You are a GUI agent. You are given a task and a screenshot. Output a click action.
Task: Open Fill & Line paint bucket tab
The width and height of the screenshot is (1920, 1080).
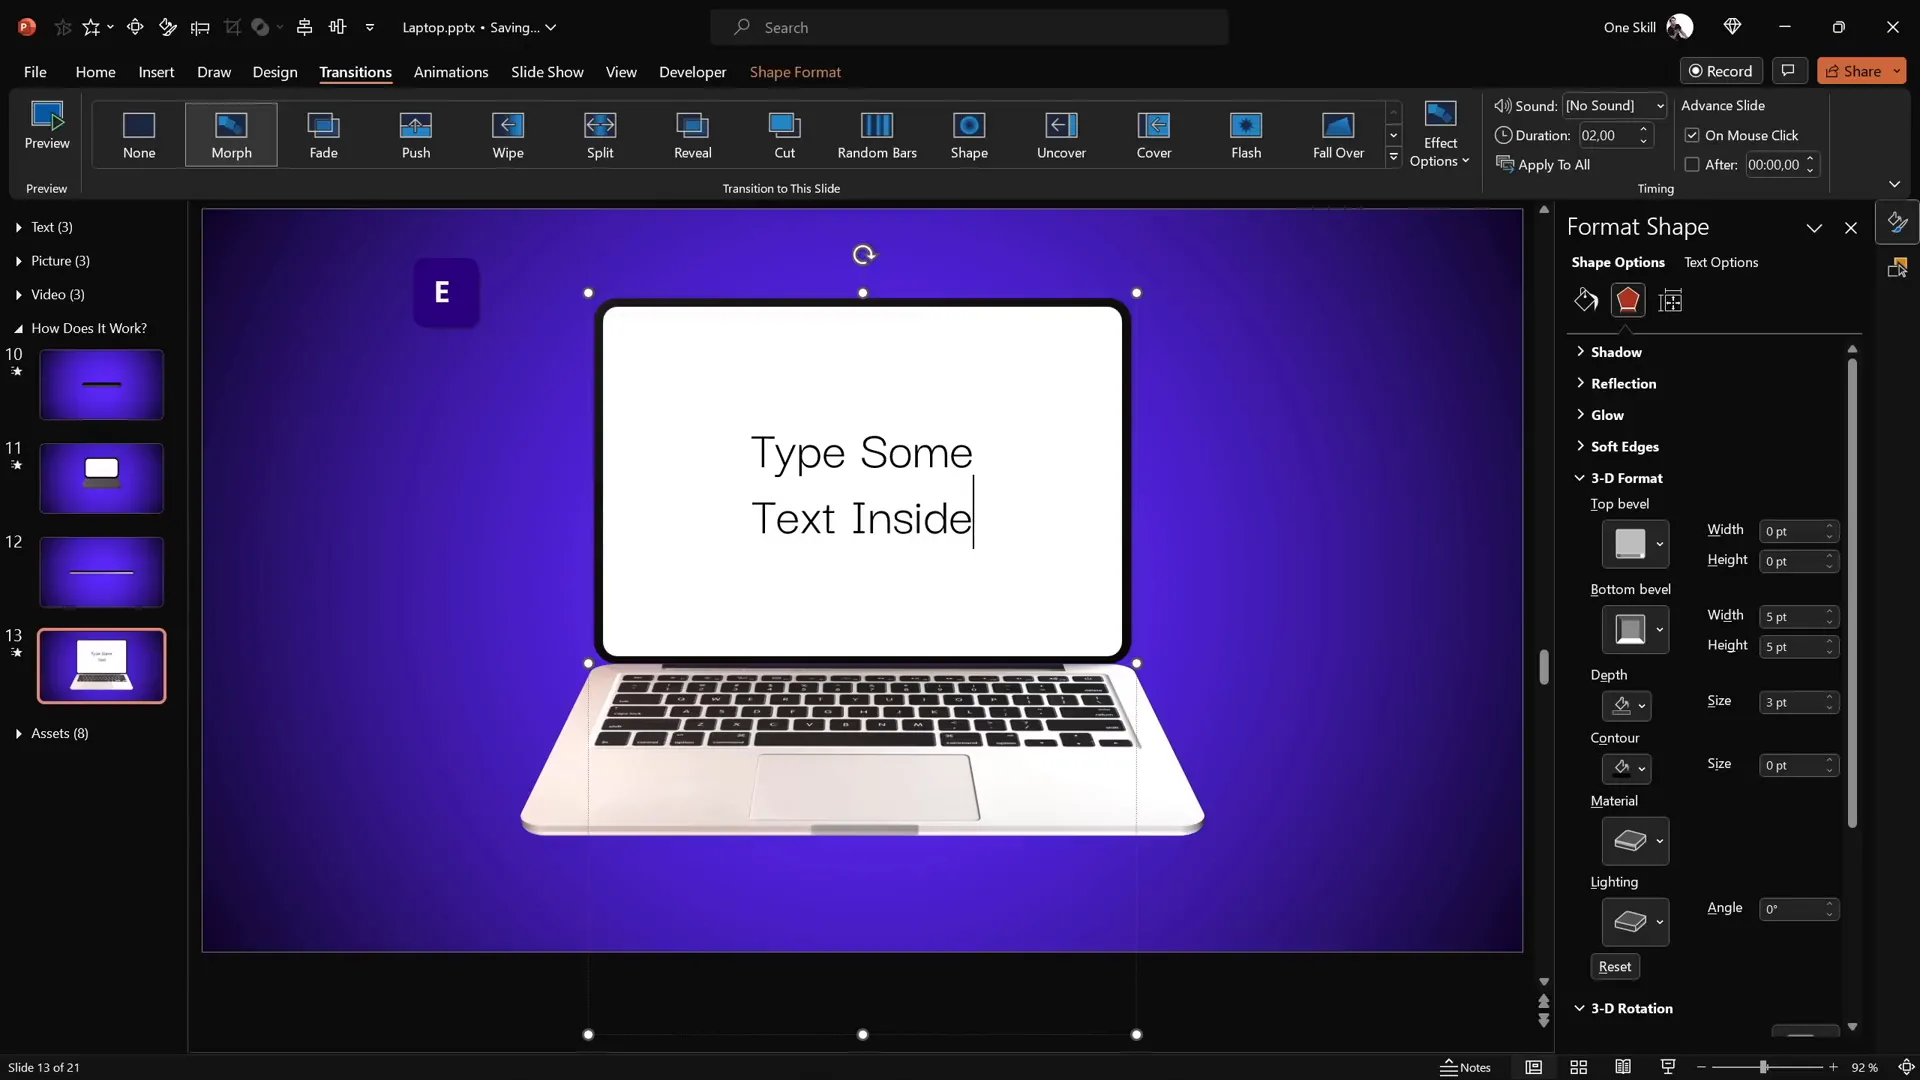[x=1586, y=300]
